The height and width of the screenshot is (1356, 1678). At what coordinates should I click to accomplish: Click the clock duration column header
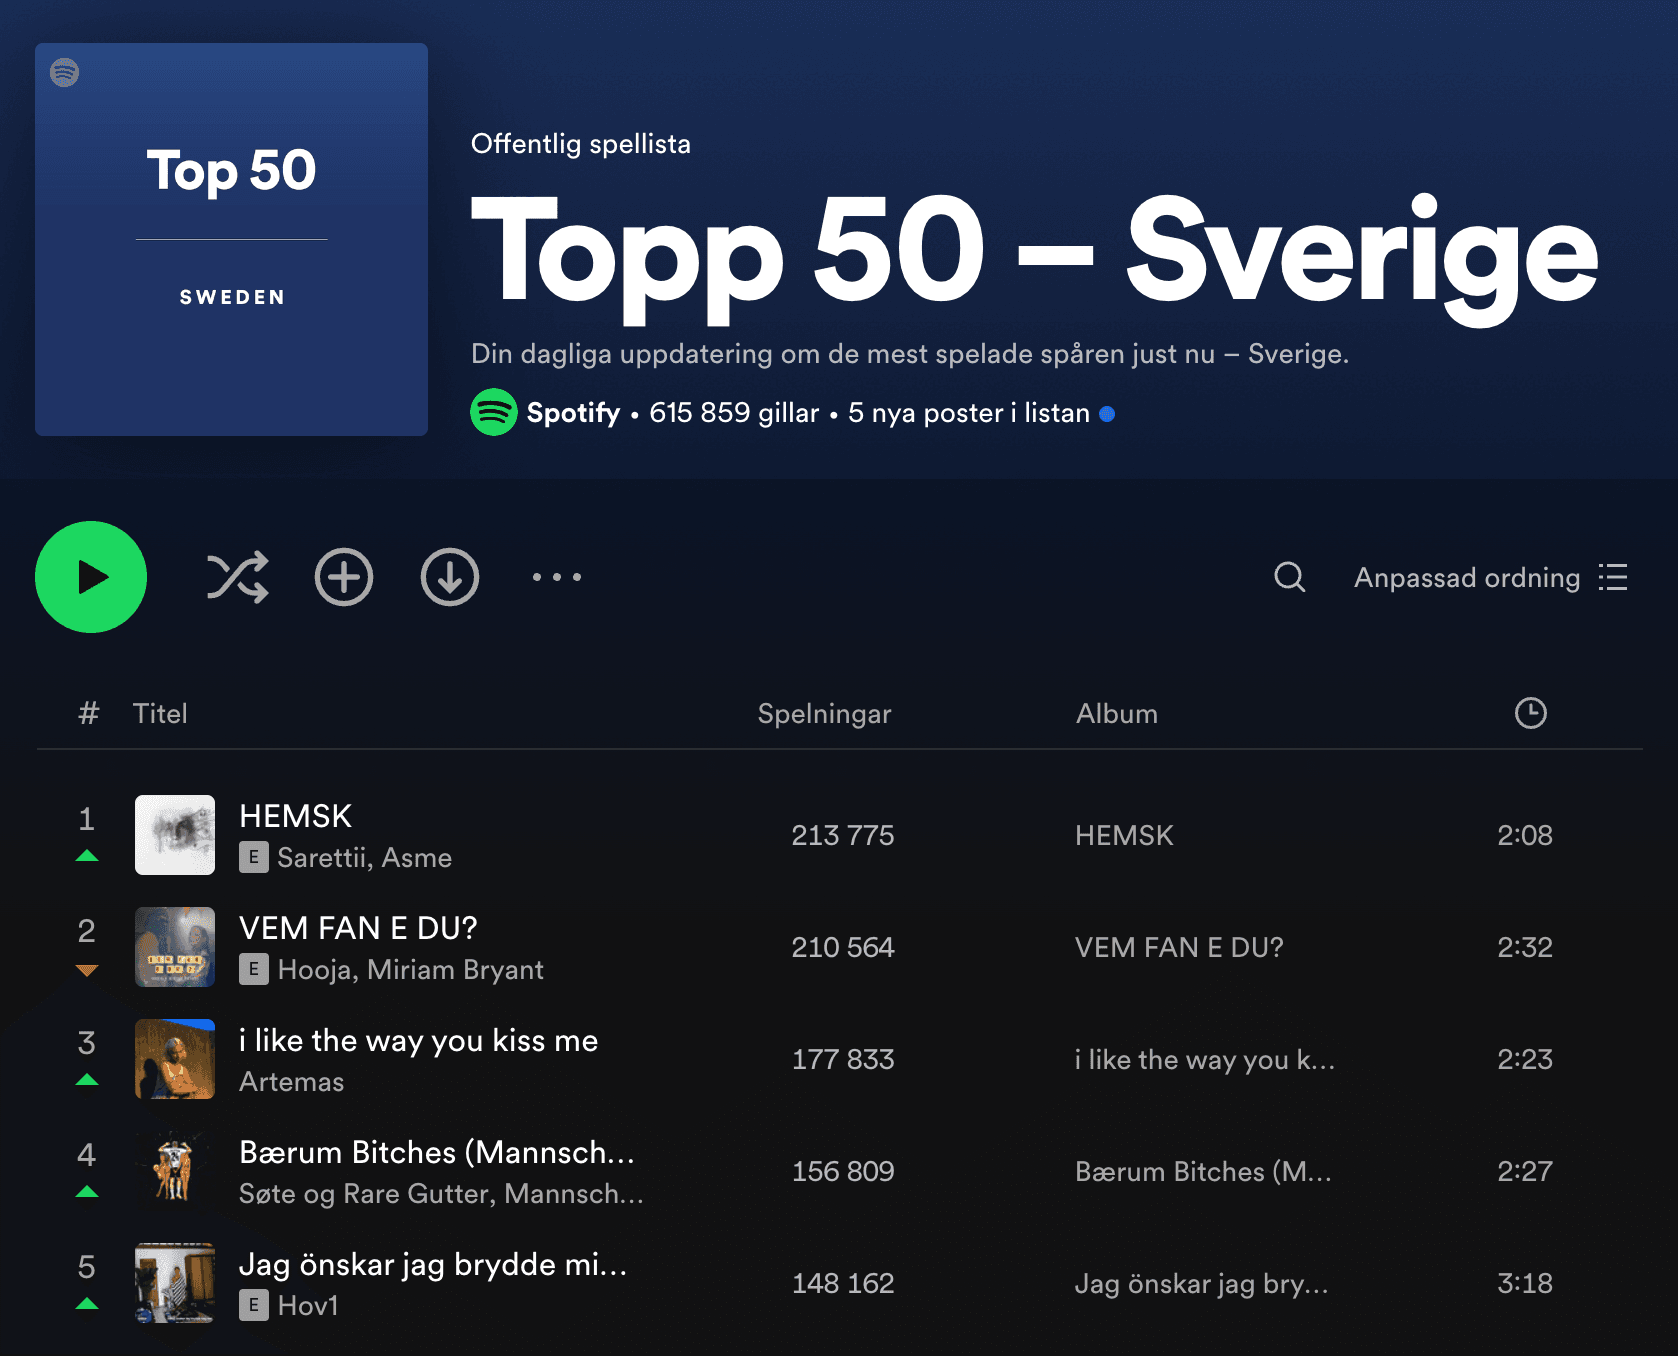1530,713
